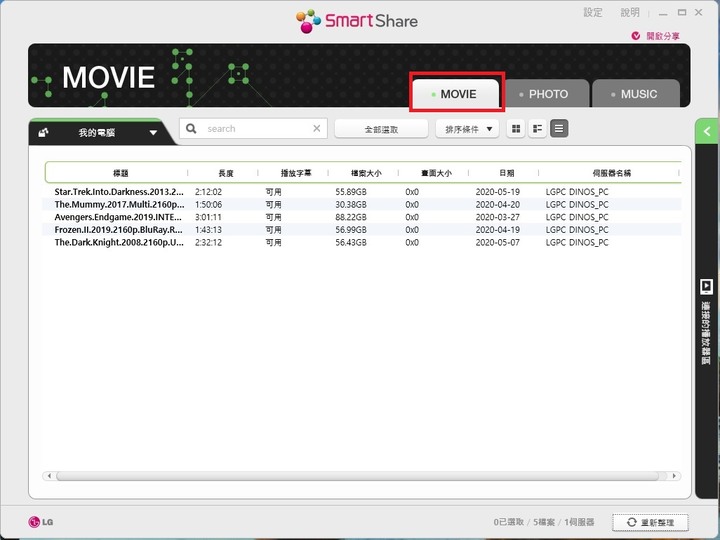This screenshot has width=720, height=540.
Task: Select Star.Trek.Into.Darkness.2013 movie row
Action: tap(362, 192)
